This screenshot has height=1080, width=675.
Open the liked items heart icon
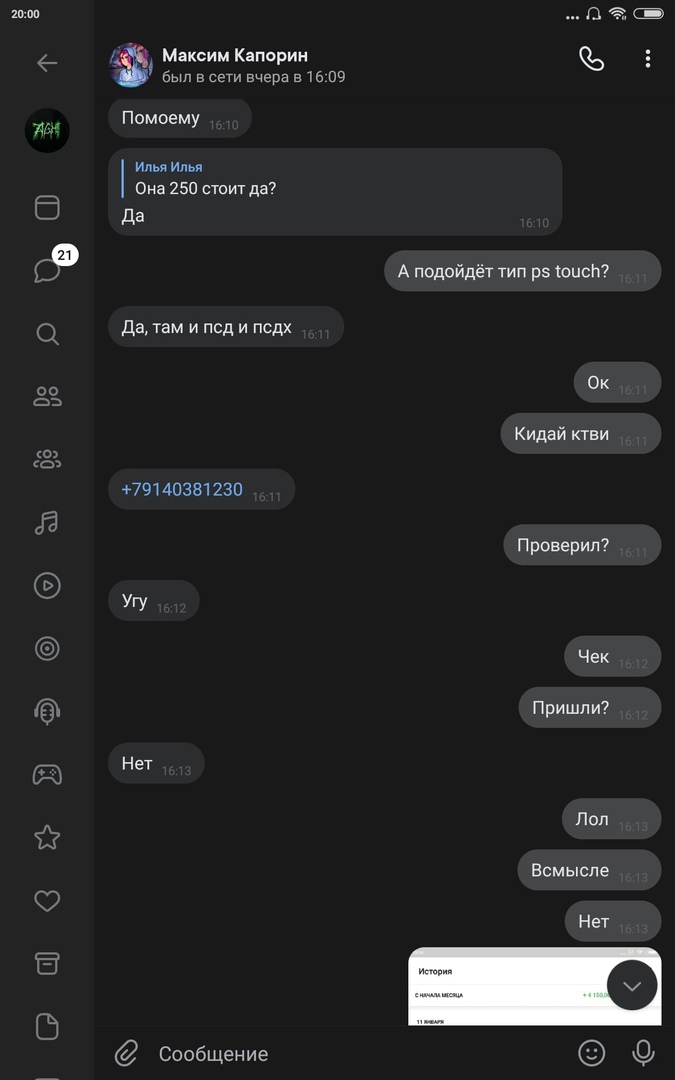coord(47,901)
